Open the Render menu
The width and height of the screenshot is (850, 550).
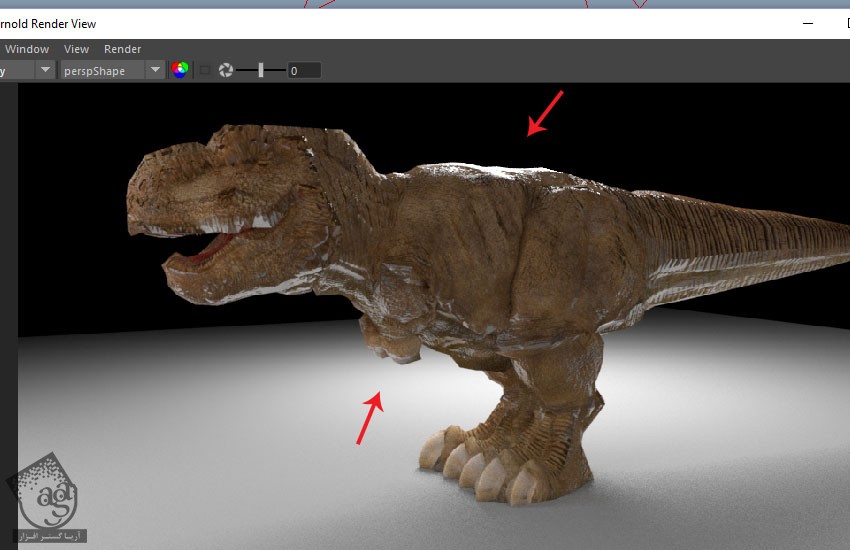(x=123, y=49)
